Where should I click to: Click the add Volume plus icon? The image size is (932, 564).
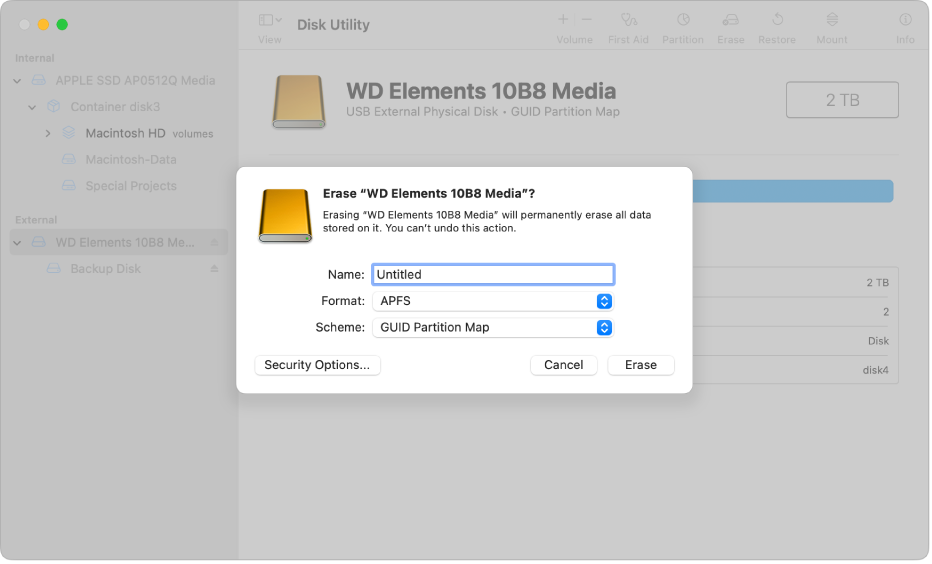tap(563, 20)
